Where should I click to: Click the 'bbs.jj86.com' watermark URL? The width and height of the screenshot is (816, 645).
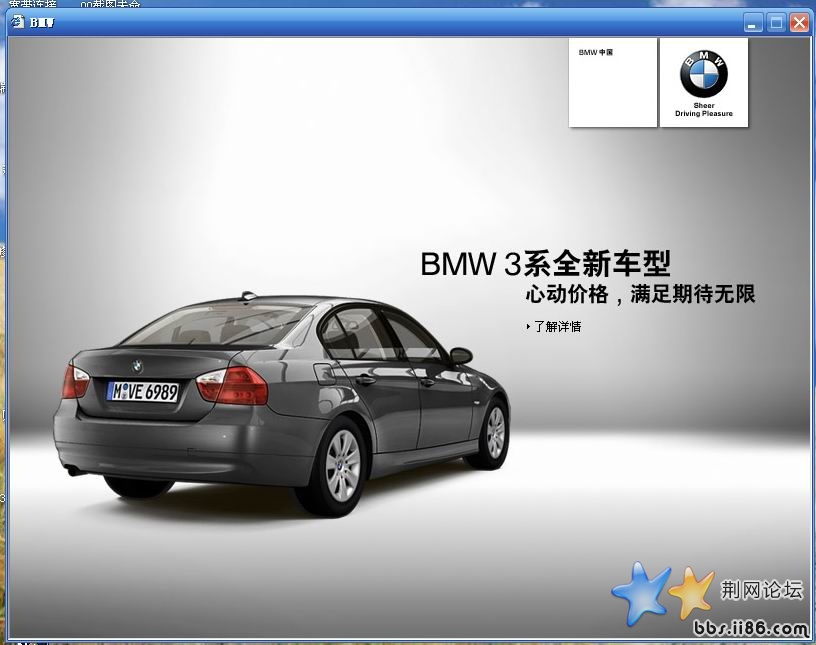point(749,628)
